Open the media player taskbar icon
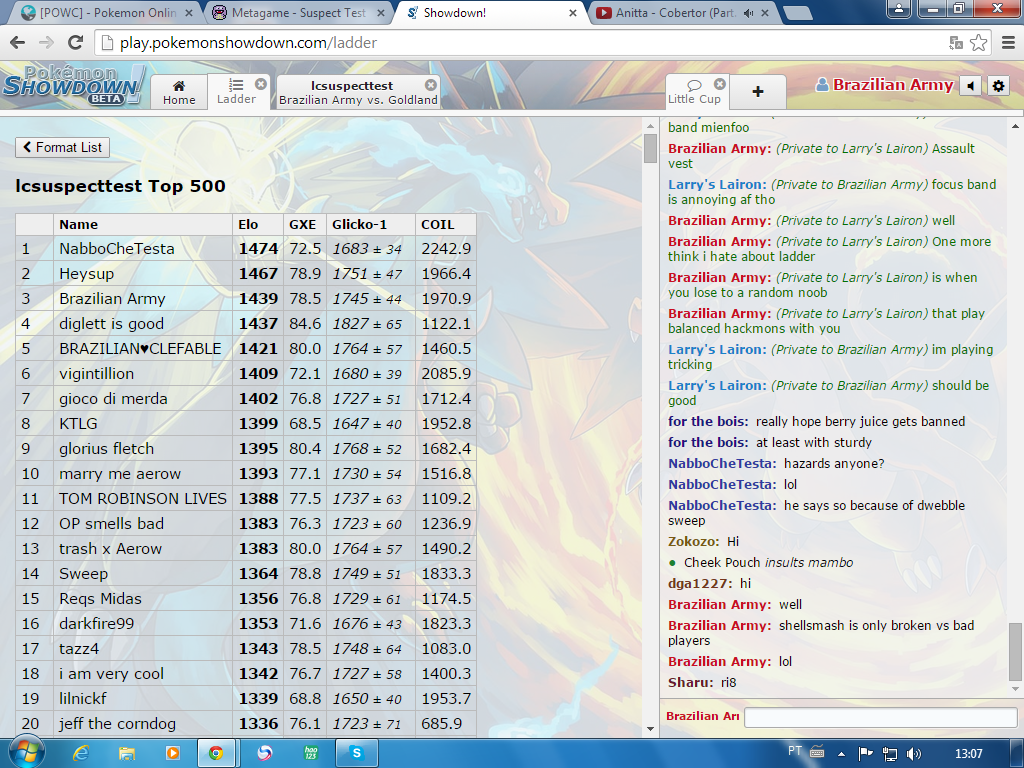The height and width of the screenshot is (768, 1024). coord(172,753)
